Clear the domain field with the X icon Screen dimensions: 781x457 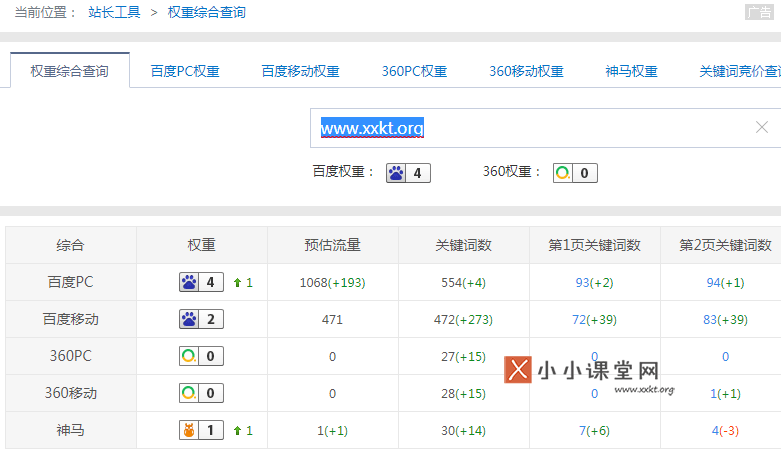coord(761,127)
